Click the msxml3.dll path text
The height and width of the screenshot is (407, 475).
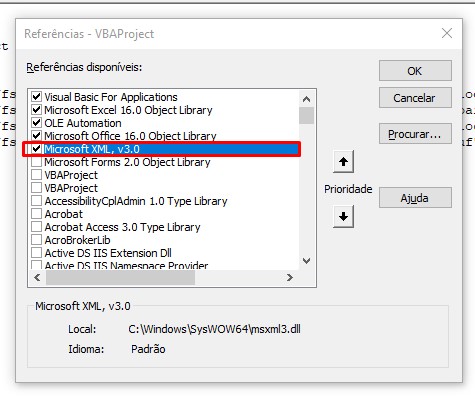(x=214, y=329)
